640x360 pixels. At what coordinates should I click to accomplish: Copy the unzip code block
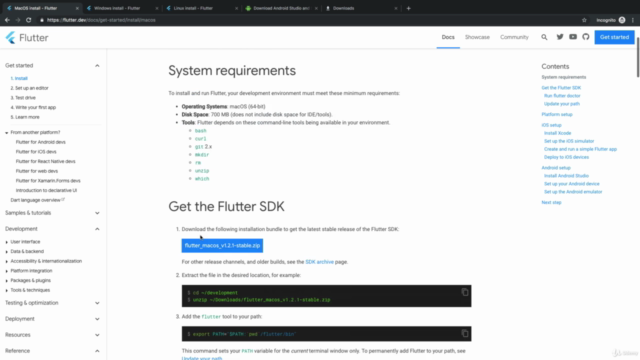[464, 292]
